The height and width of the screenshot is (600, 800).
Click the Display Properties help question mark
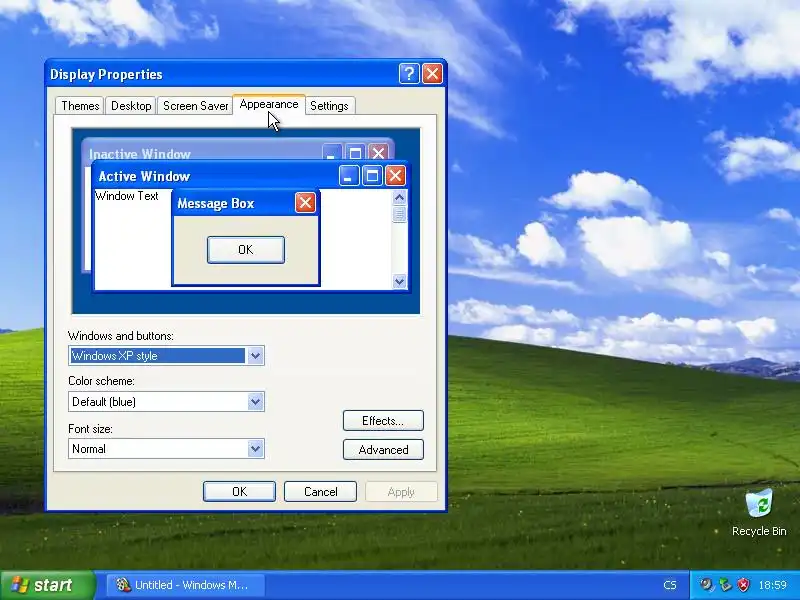(409, 74)
